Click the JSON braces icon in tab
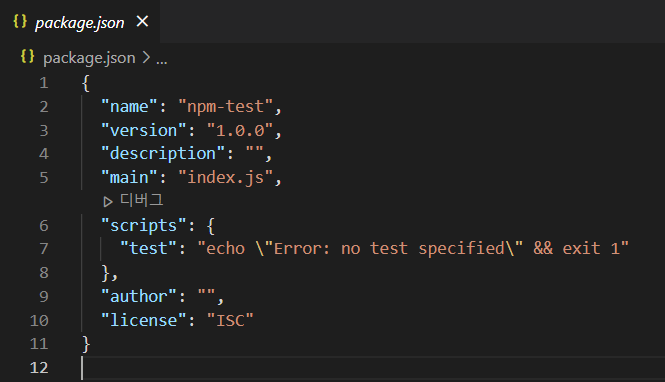This screenshot has width=665, height=382. 20,21
